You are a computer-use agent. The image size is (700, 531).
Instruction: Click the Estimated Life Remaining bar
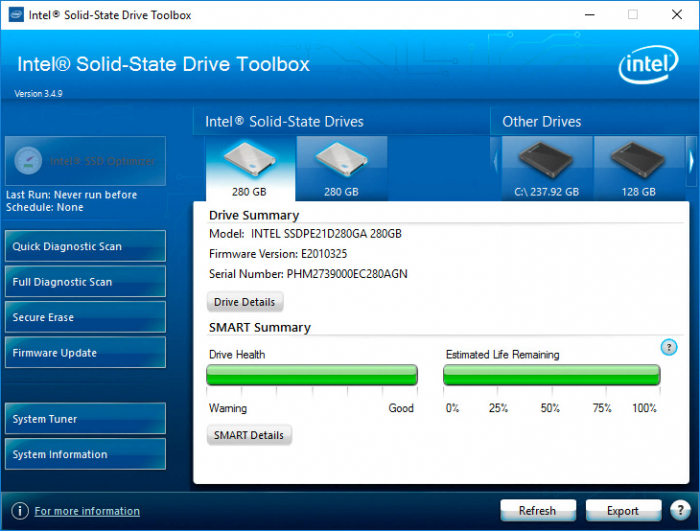click(551, 375)
